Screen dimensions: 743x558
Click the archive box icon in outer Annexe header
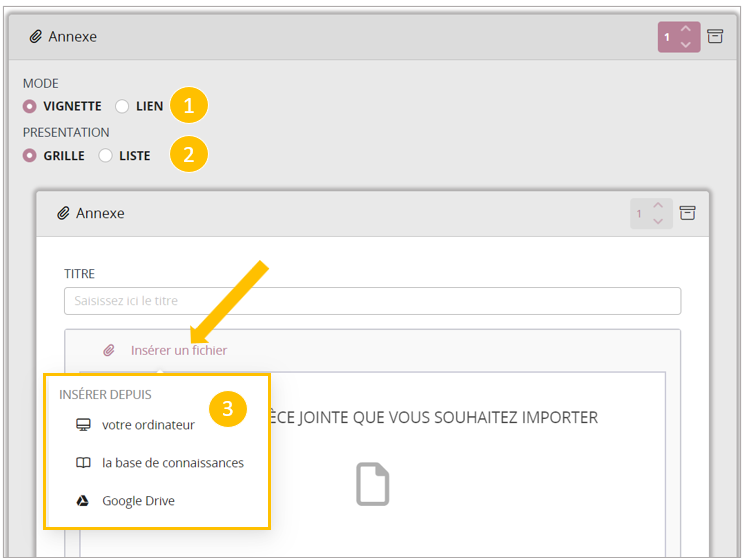[714, 37]
